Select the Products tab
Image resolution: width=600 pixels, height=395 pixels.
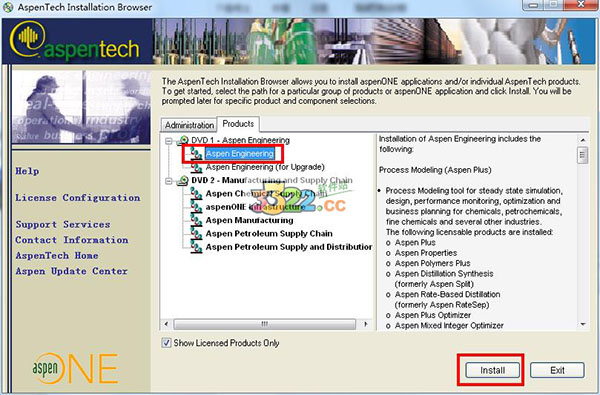coord(238,124)
